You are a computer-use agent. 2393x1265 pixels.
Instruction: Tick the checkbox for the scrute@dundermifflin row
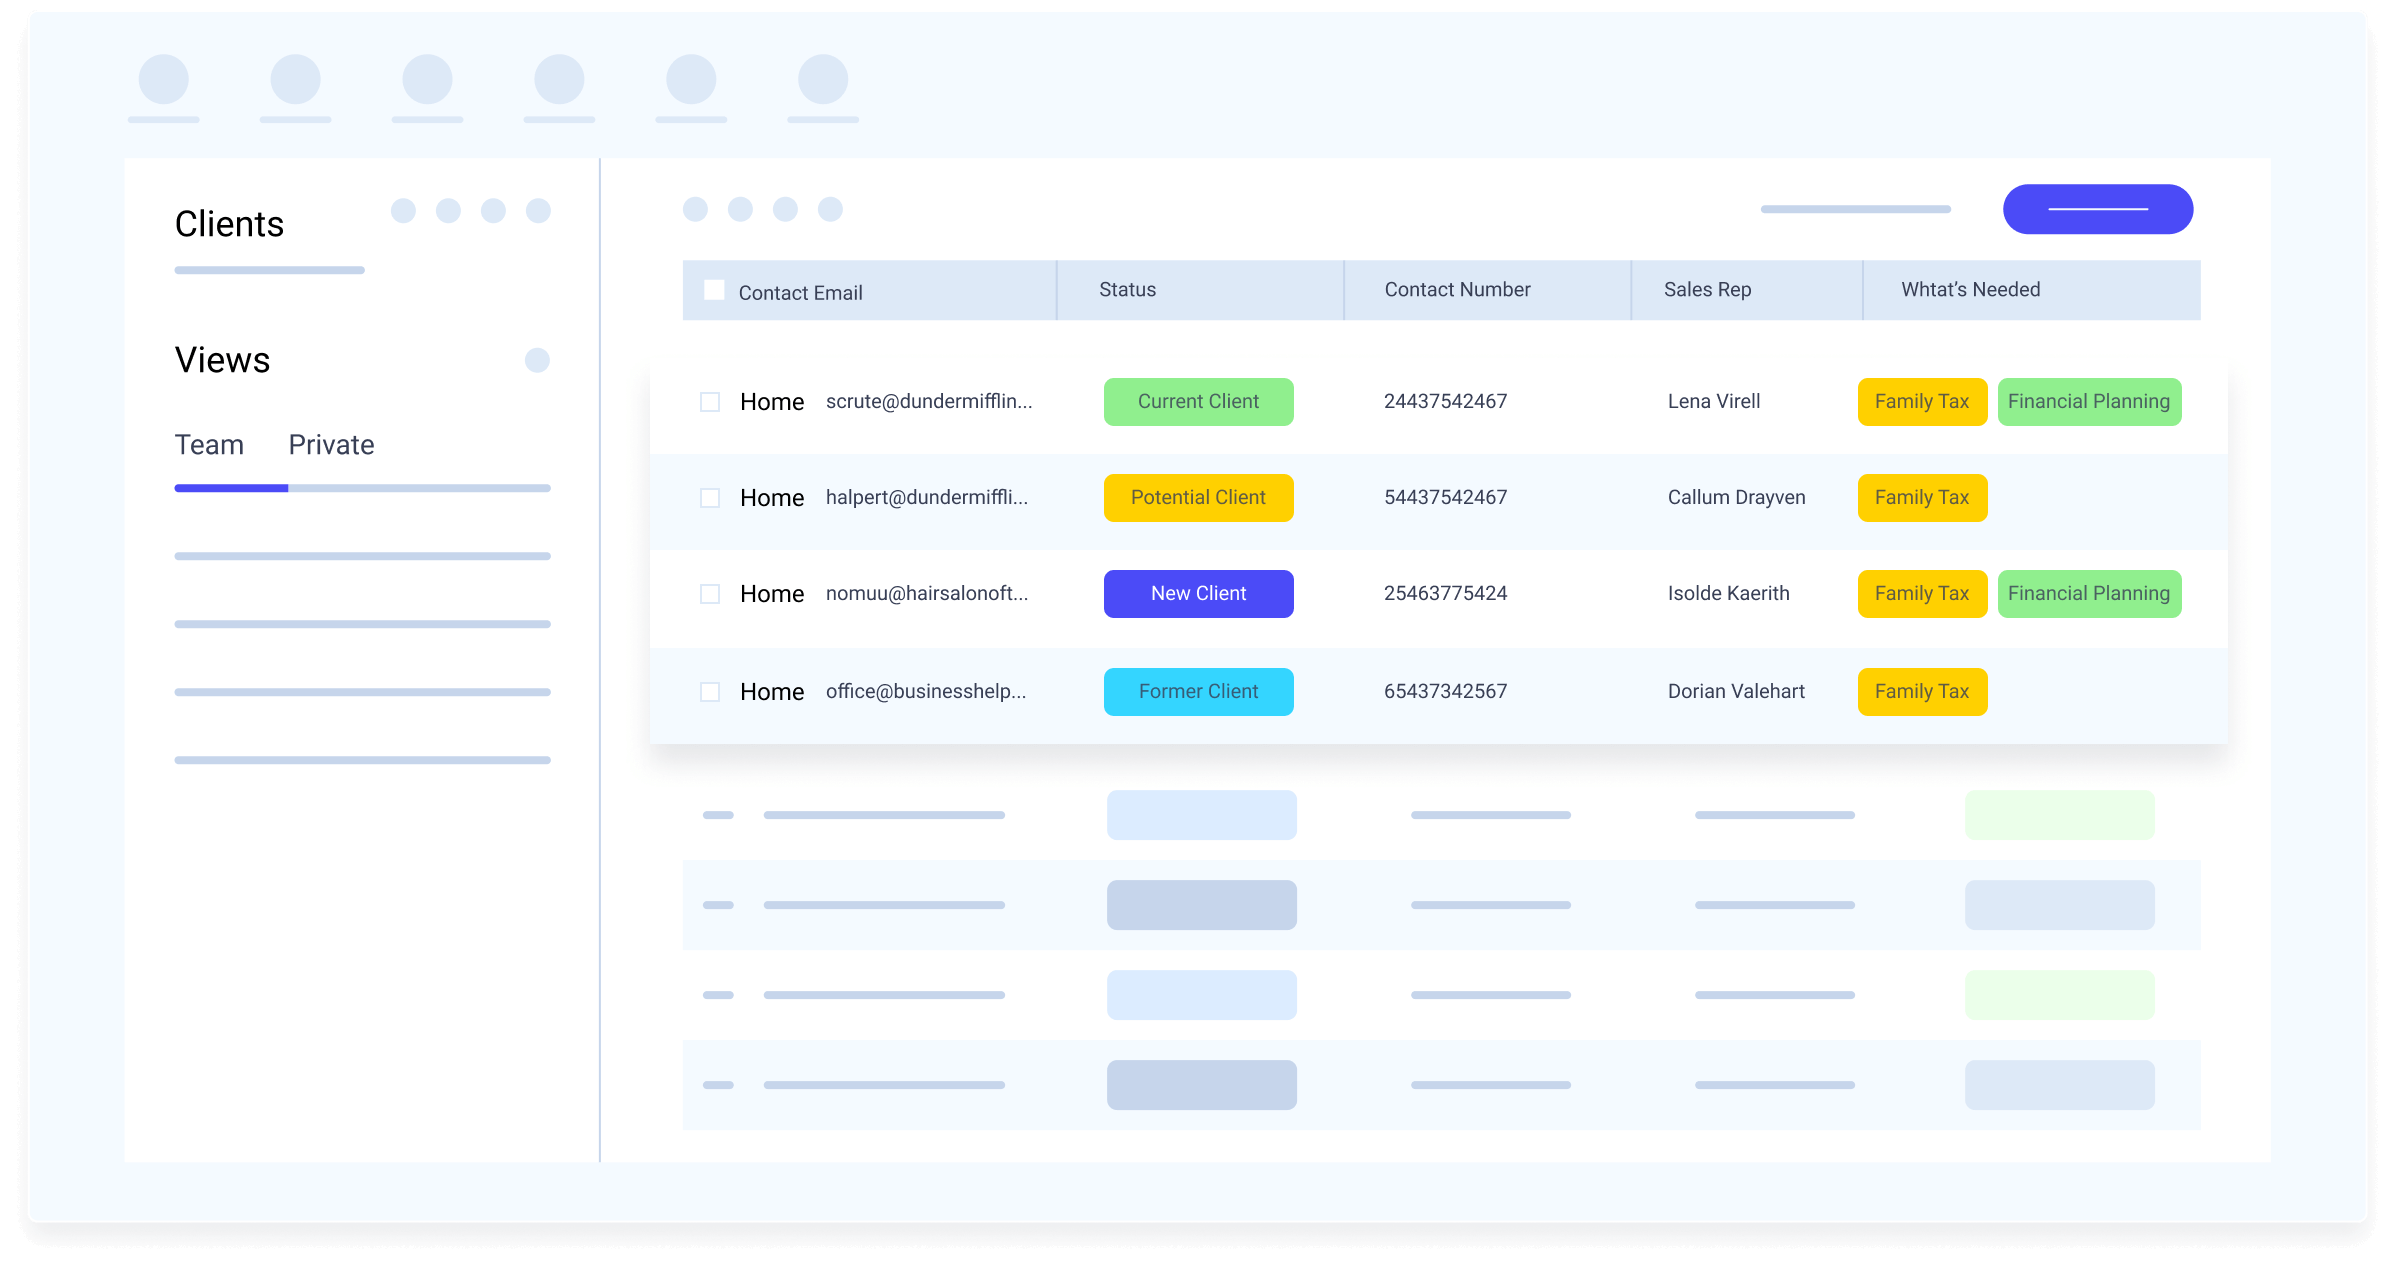[710, 402]
